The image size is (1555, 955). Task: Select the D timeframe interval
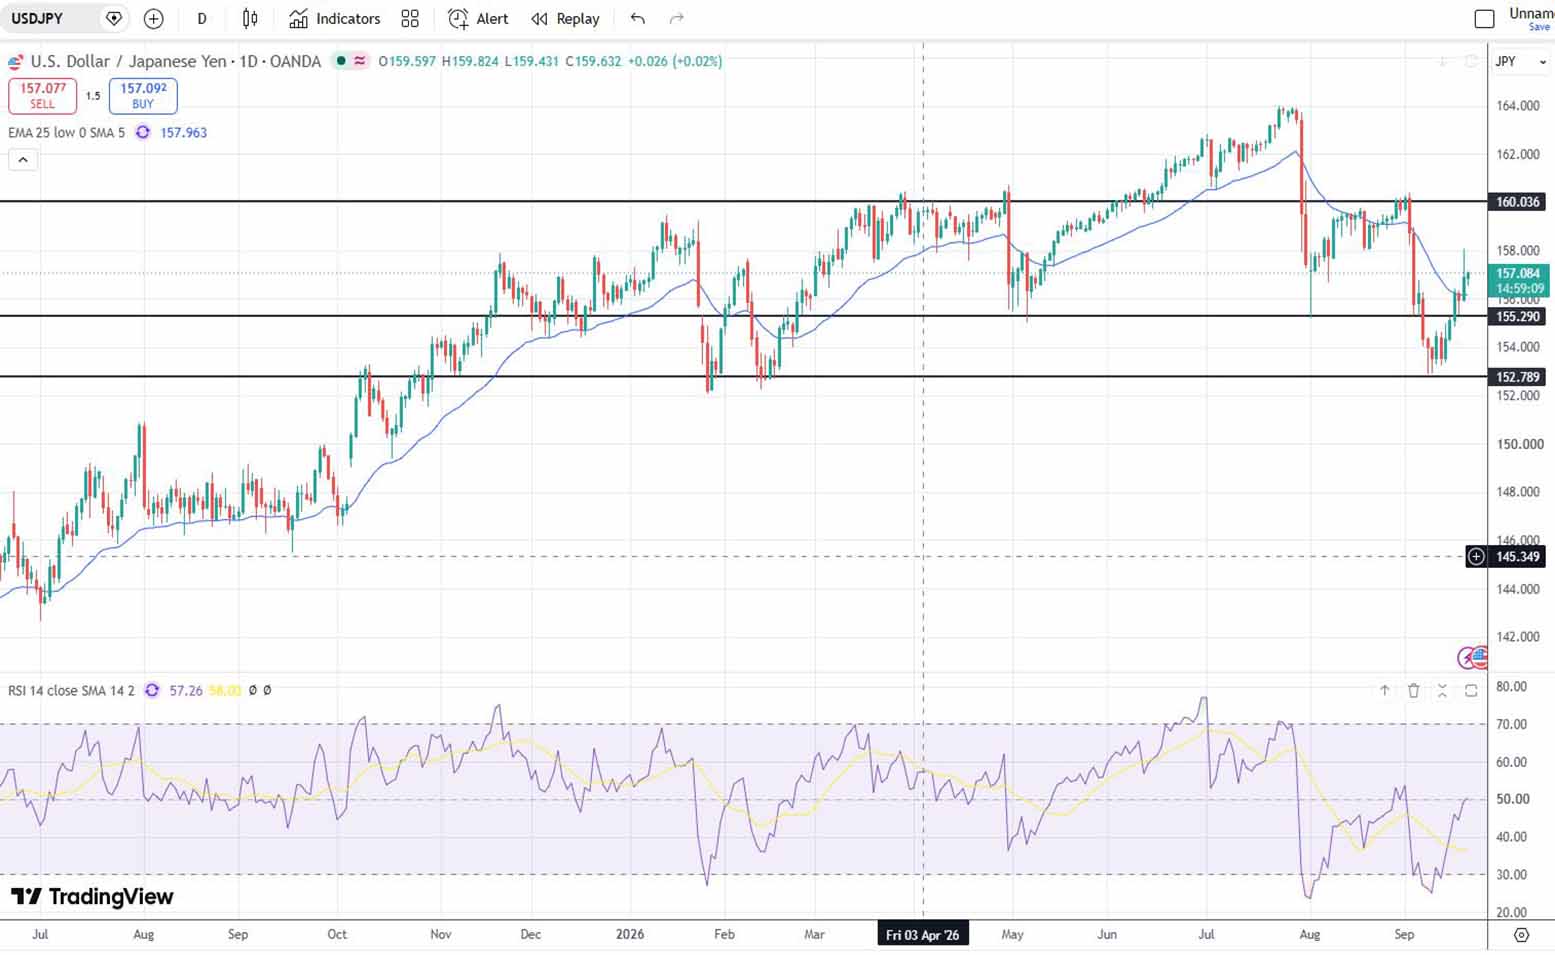pyautogui.click(x=202, y=19)
